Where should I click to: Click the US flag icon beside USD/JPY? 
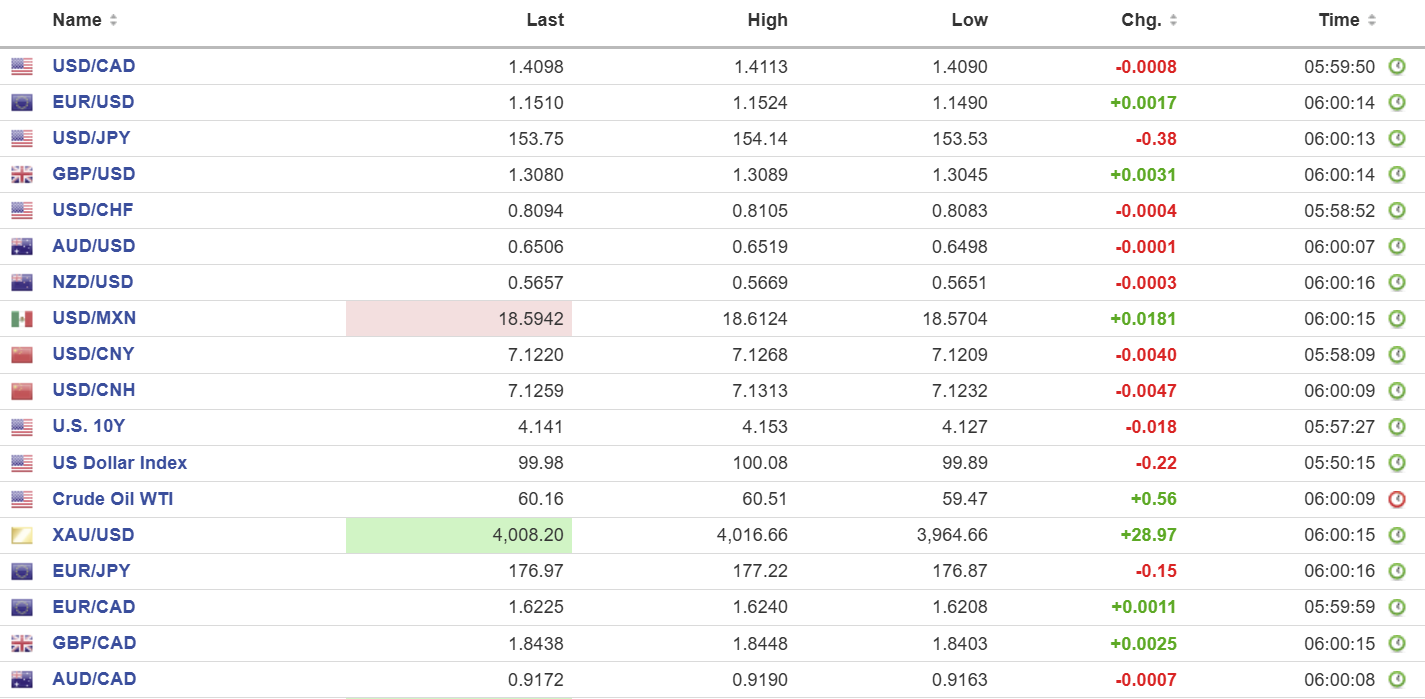click(x=22, y=139)
